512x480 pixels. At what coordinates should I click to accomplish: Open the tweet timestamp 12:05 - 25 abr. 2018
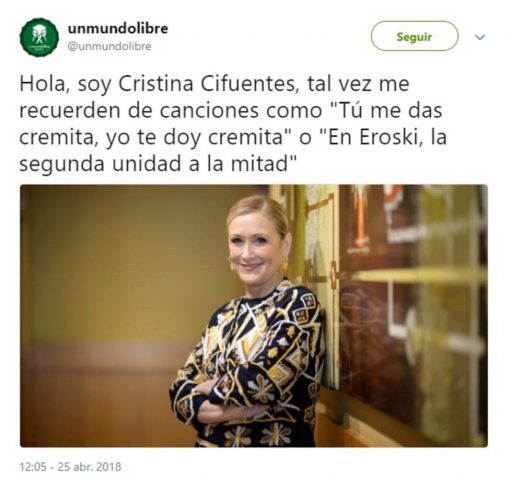(x=70, y=466)
